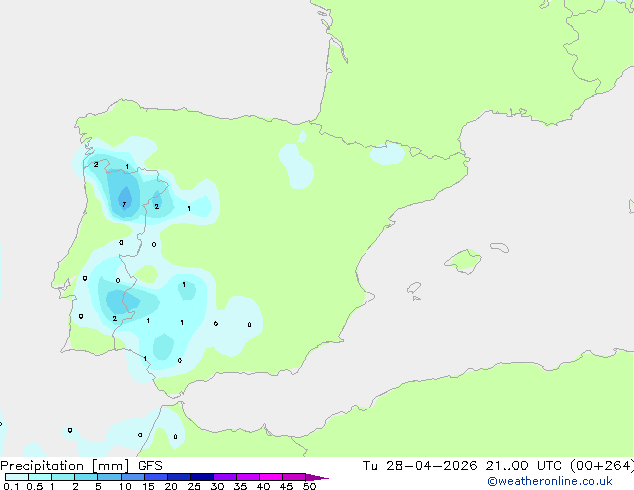This screenshot has height=490, width=634.
Task: Click the '(00+264)' forecast hour text
Action: pos(602,466)
